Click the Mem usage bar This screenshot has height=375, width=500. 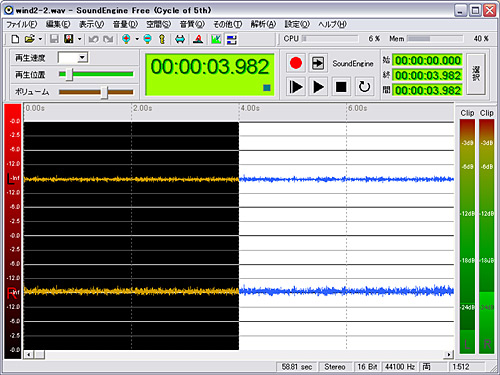tap(435, 39)
